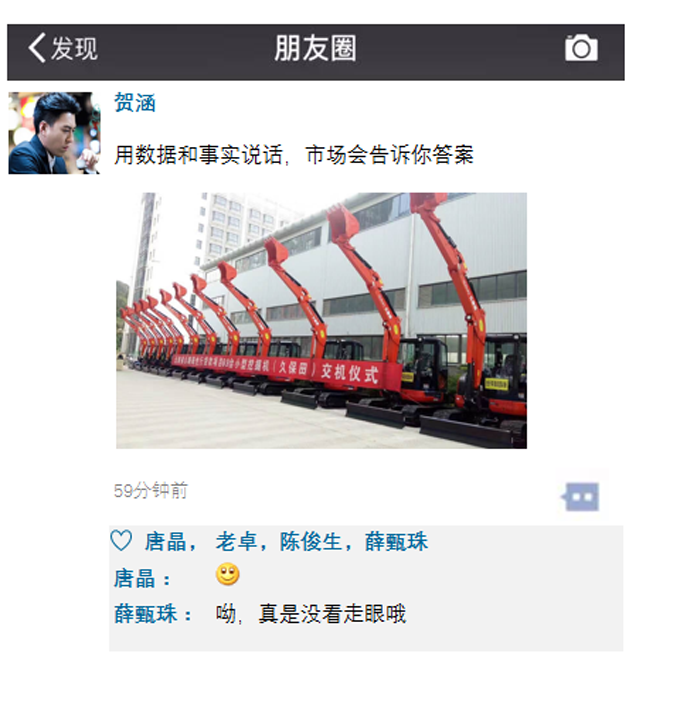
Task: Click commenter name 唐晶 in comments
Action: (x=135, y=578)
